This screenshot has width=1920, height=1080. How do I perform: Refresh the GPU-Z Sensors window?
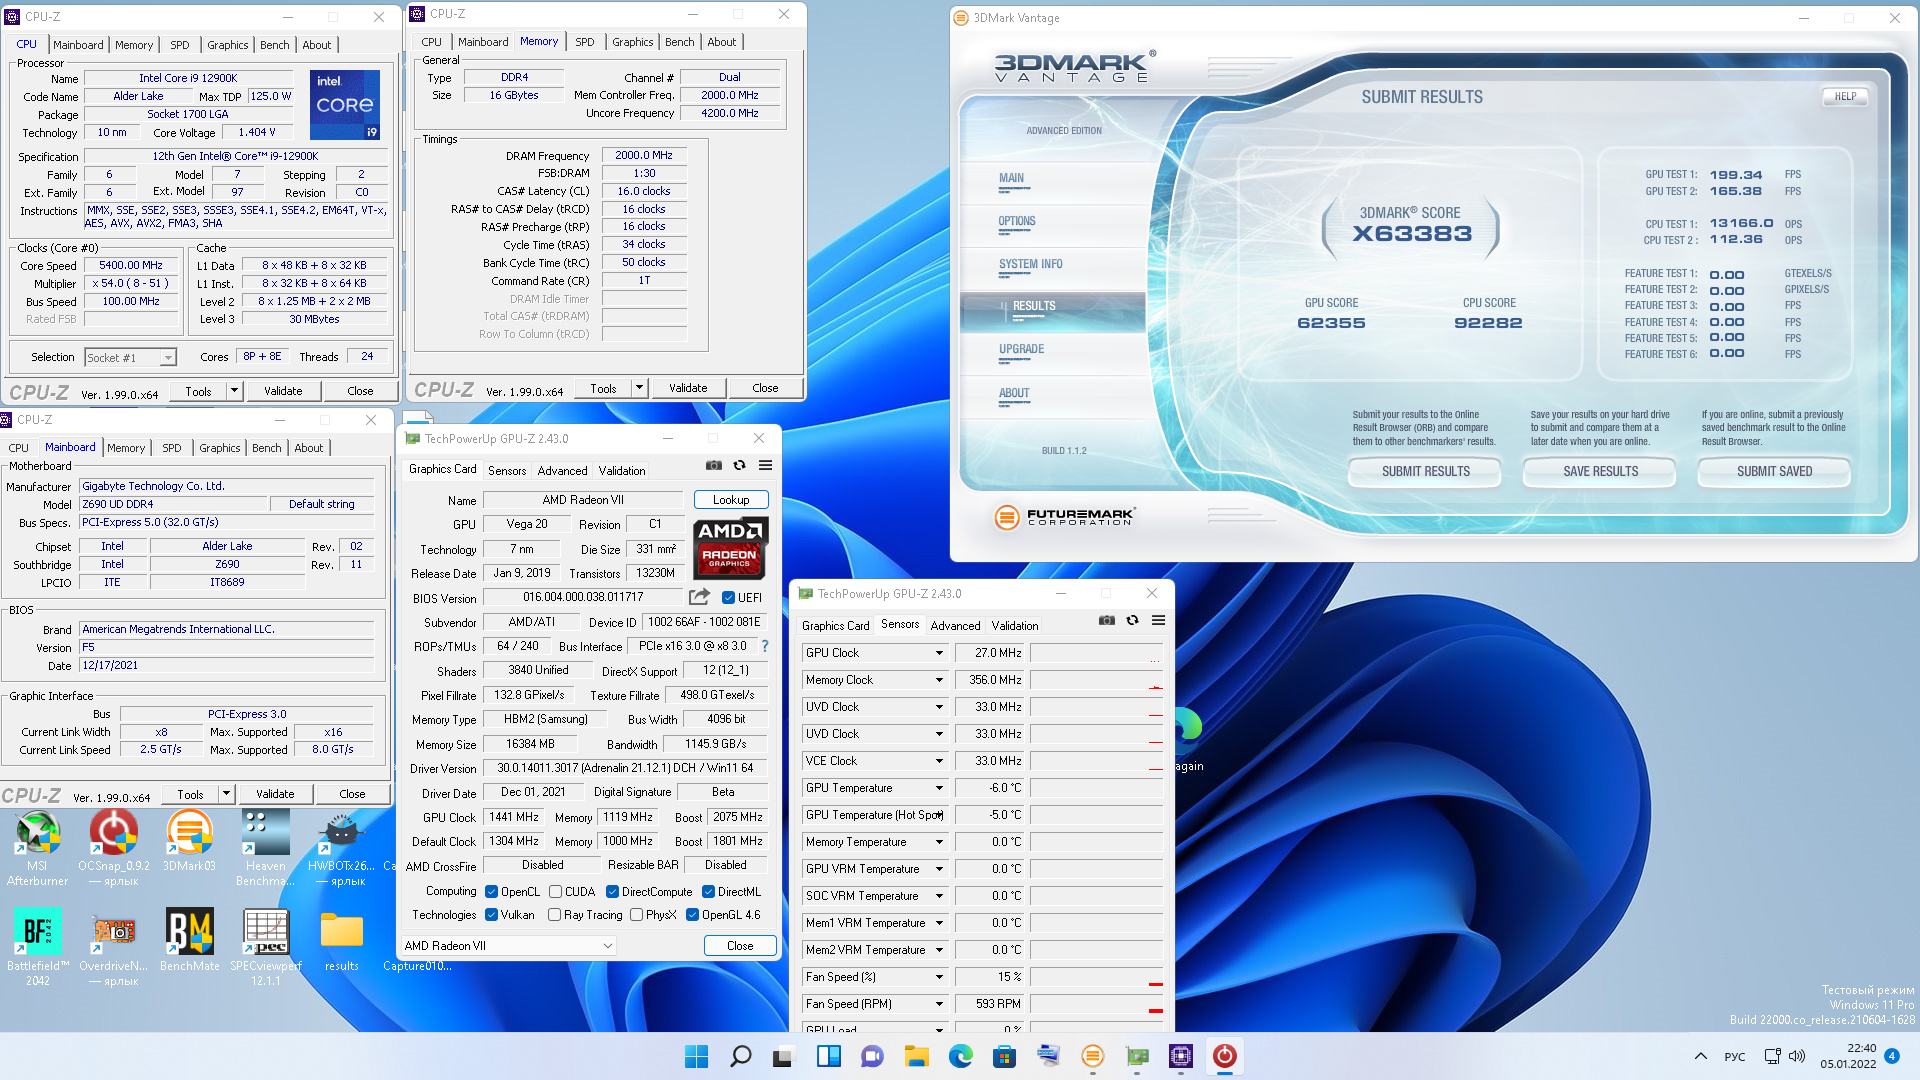(x=1133, y=620)
